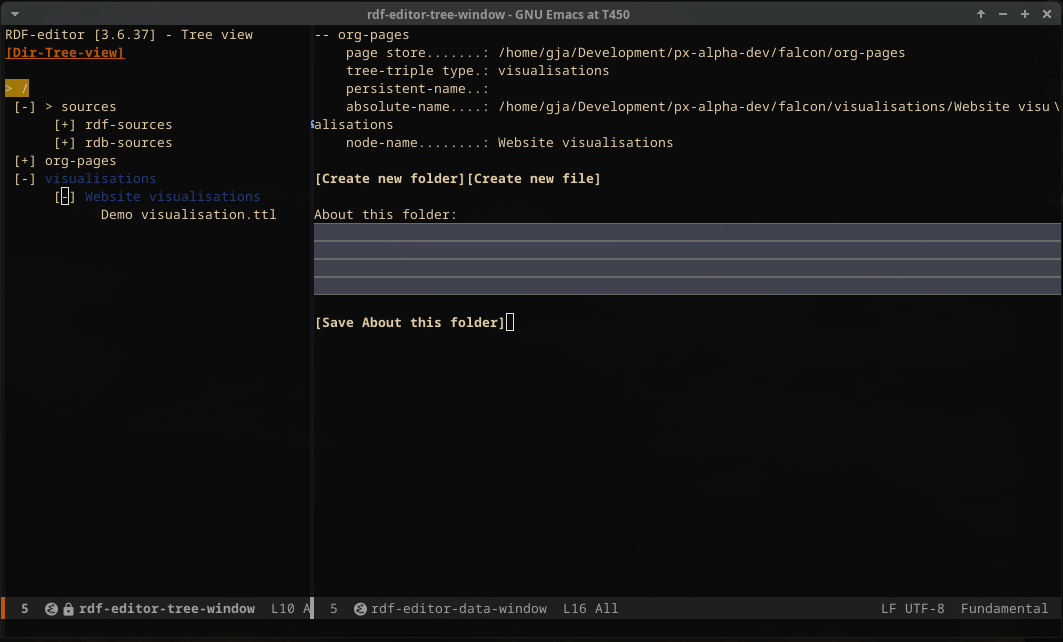Click the Create new file button
Image resolution: width=1063 pixels, height=642 pixels.
(534, 179)
